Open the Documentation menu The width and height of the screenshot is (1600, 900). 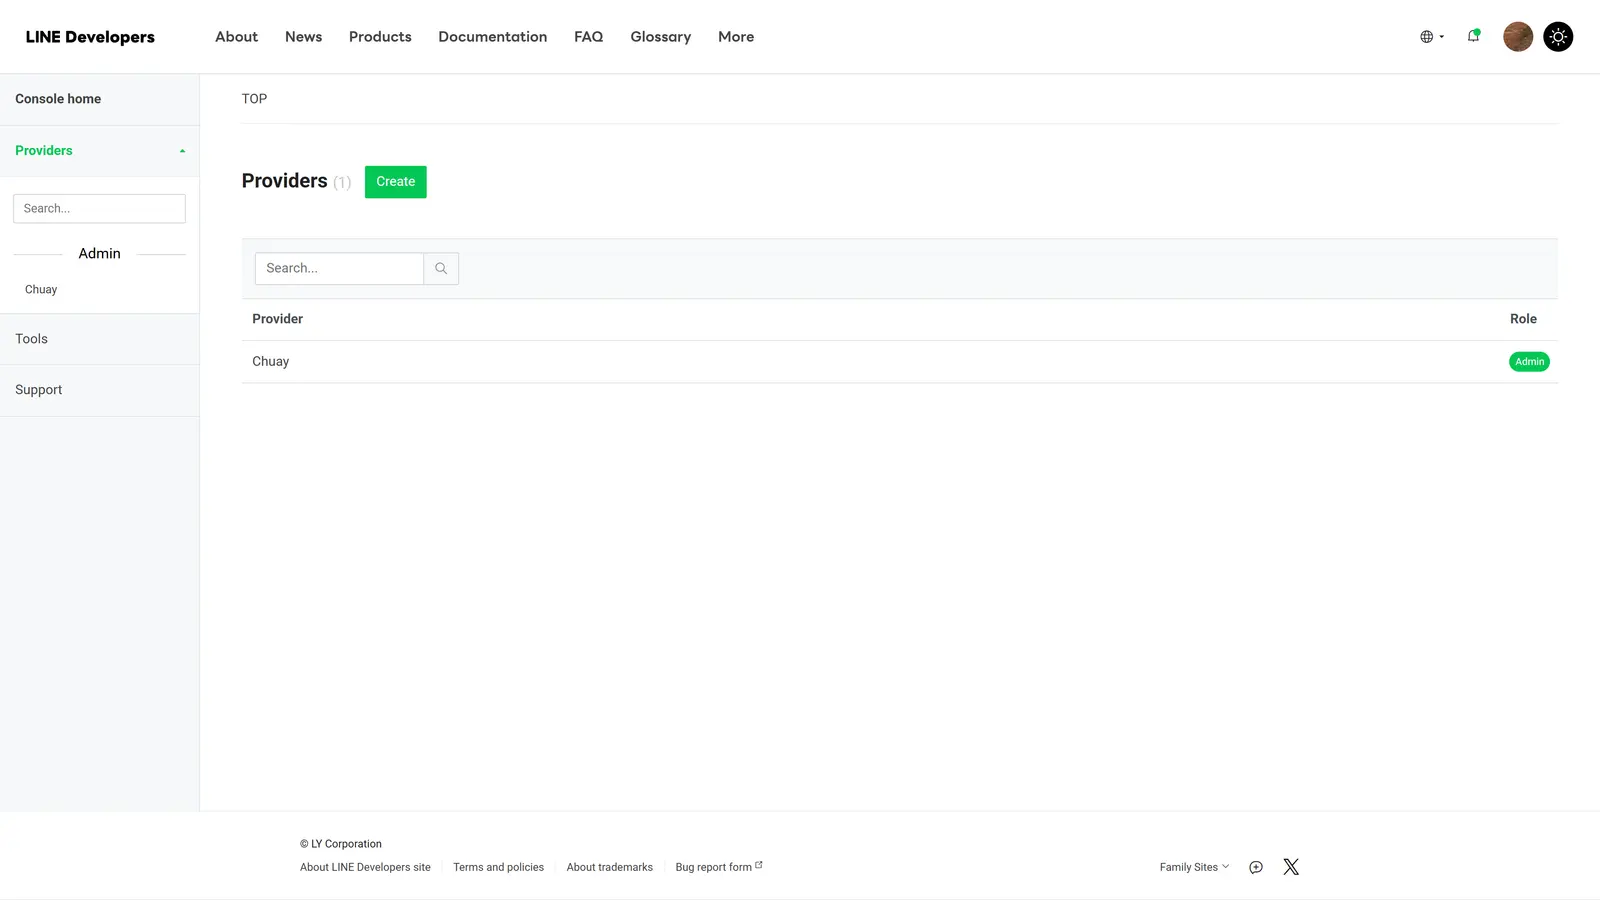pyautogui.click(x=492, y=37)
